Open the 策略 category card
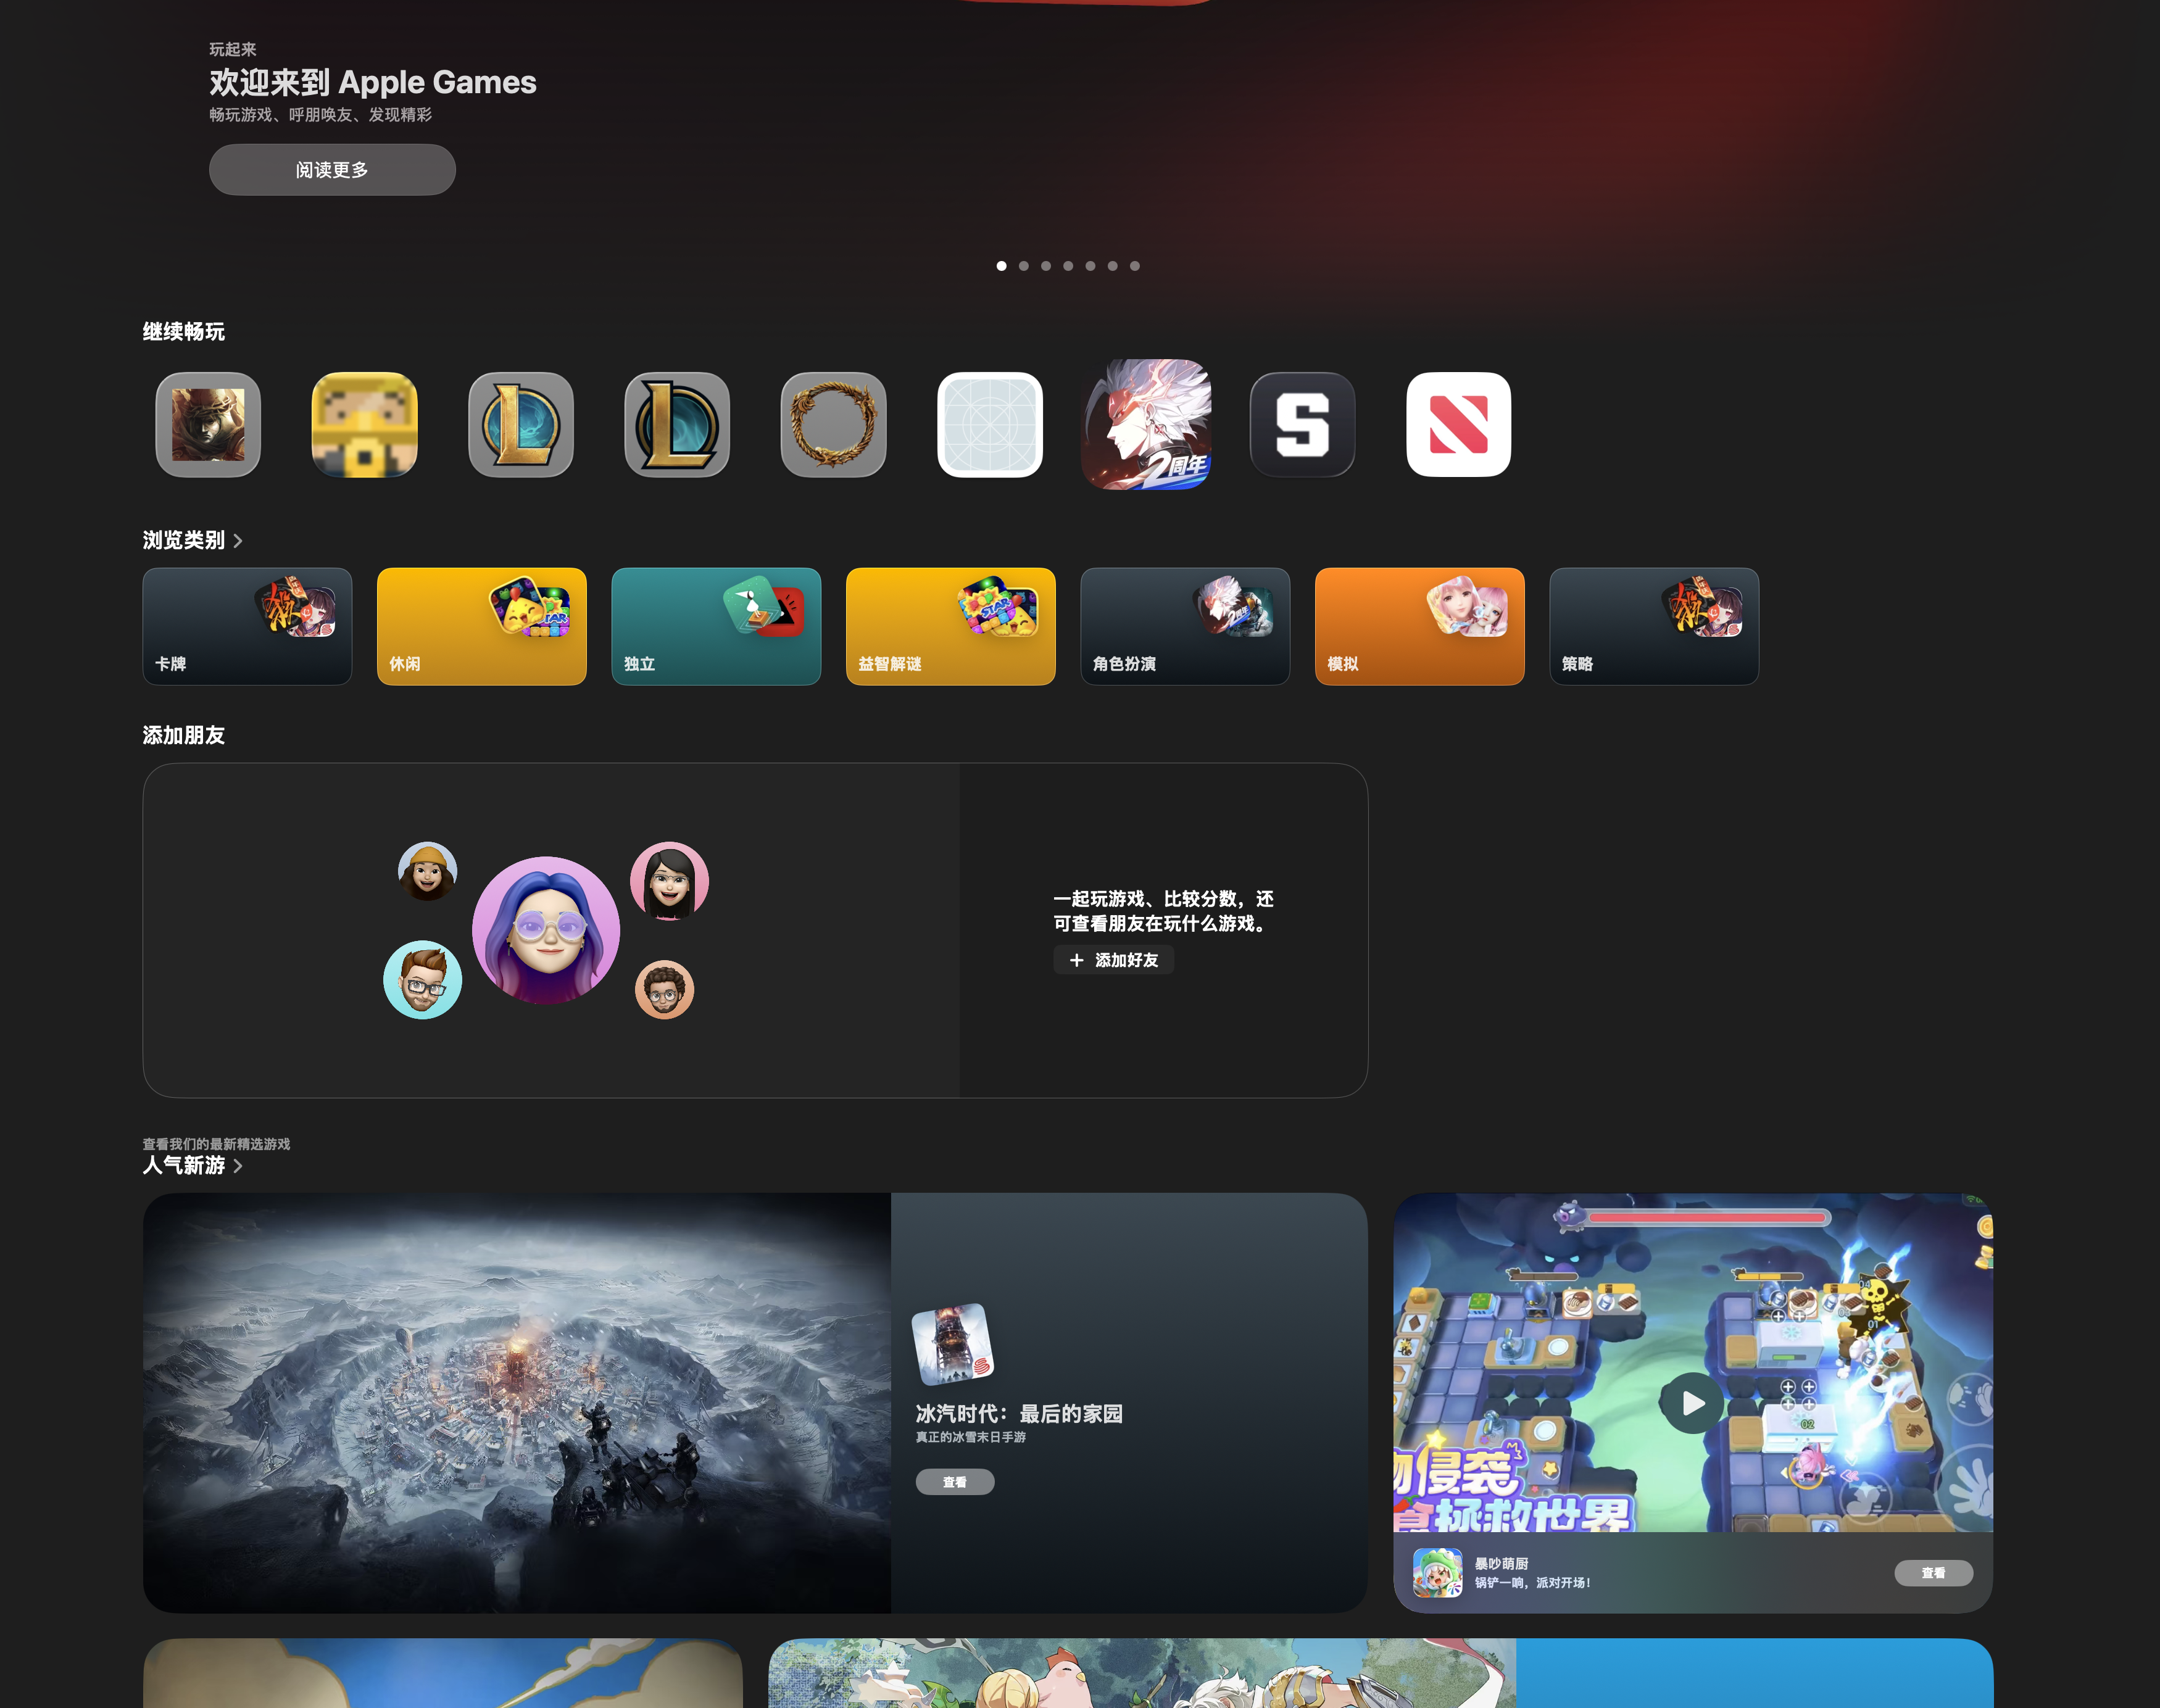Screen dimensions: 2160x1708 (1654, 626)
